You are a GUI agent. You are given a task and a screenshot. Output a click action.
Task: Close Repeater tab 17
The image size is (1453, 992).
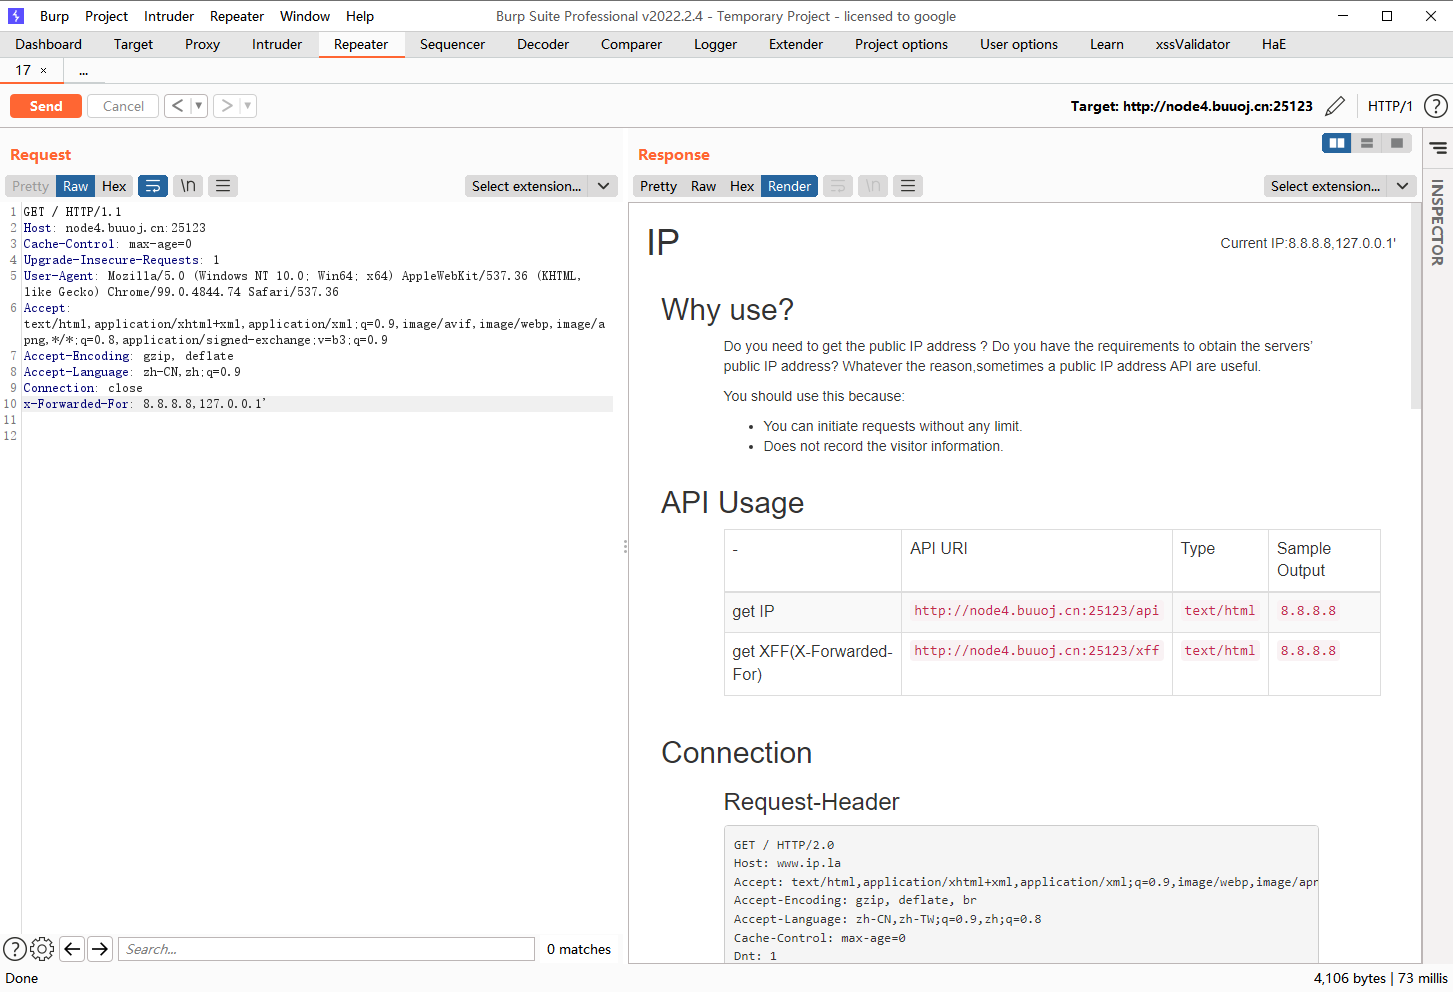tap(43, 71)
